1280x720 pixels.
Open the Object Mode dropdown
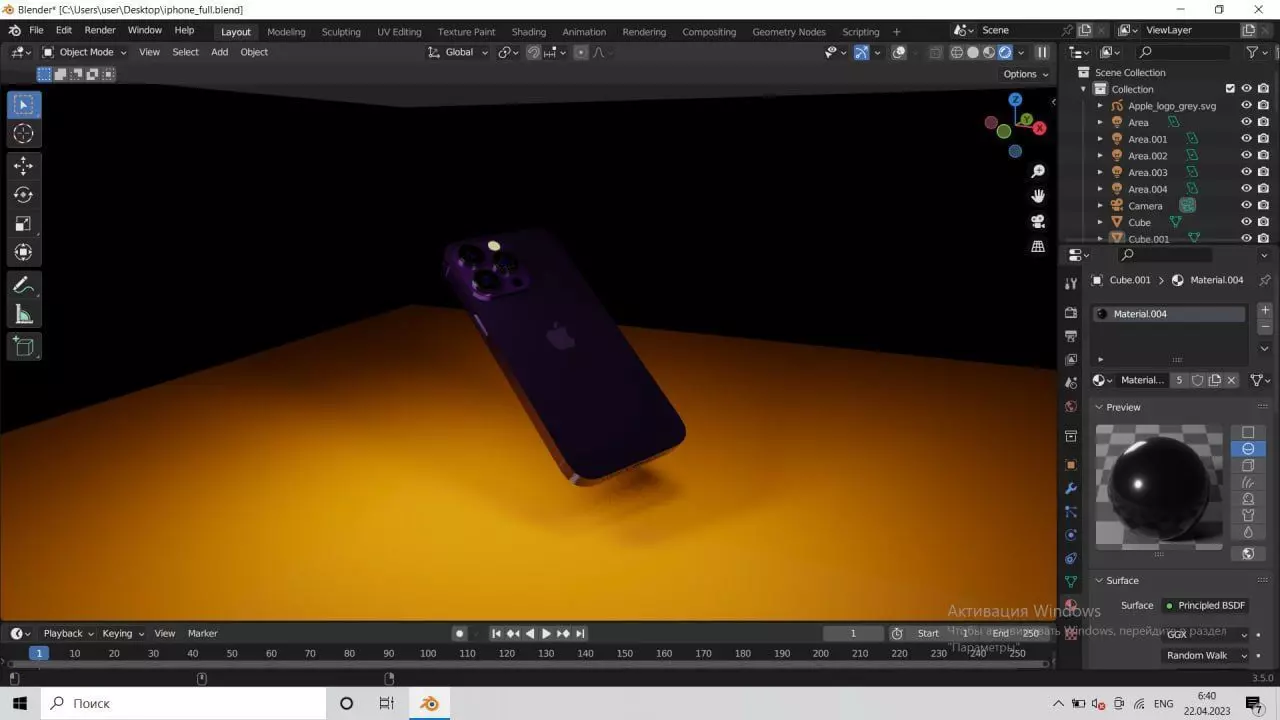pyautogui.click(x=84, y=52)
